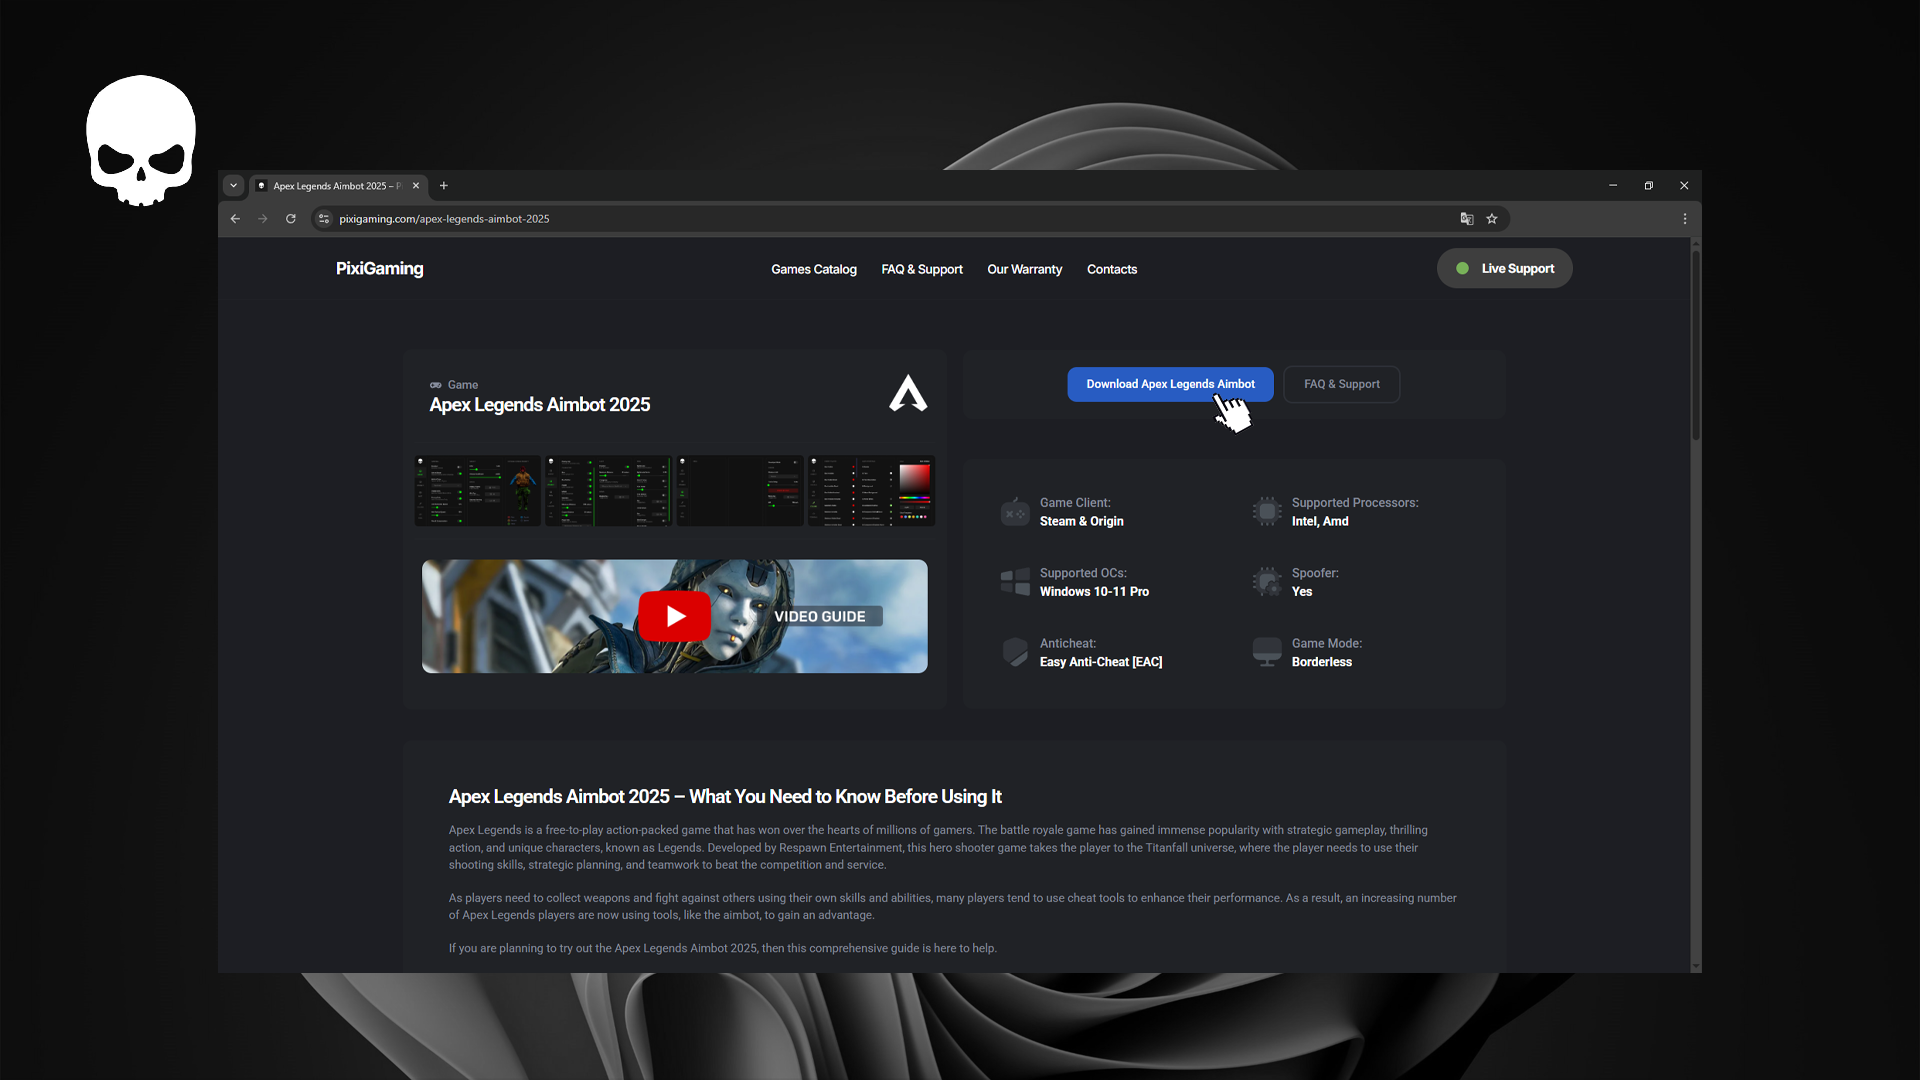Click the Anticheat shield icon
The width and height of the screenshot is (1920, 1080).
tap(1015, 652)
